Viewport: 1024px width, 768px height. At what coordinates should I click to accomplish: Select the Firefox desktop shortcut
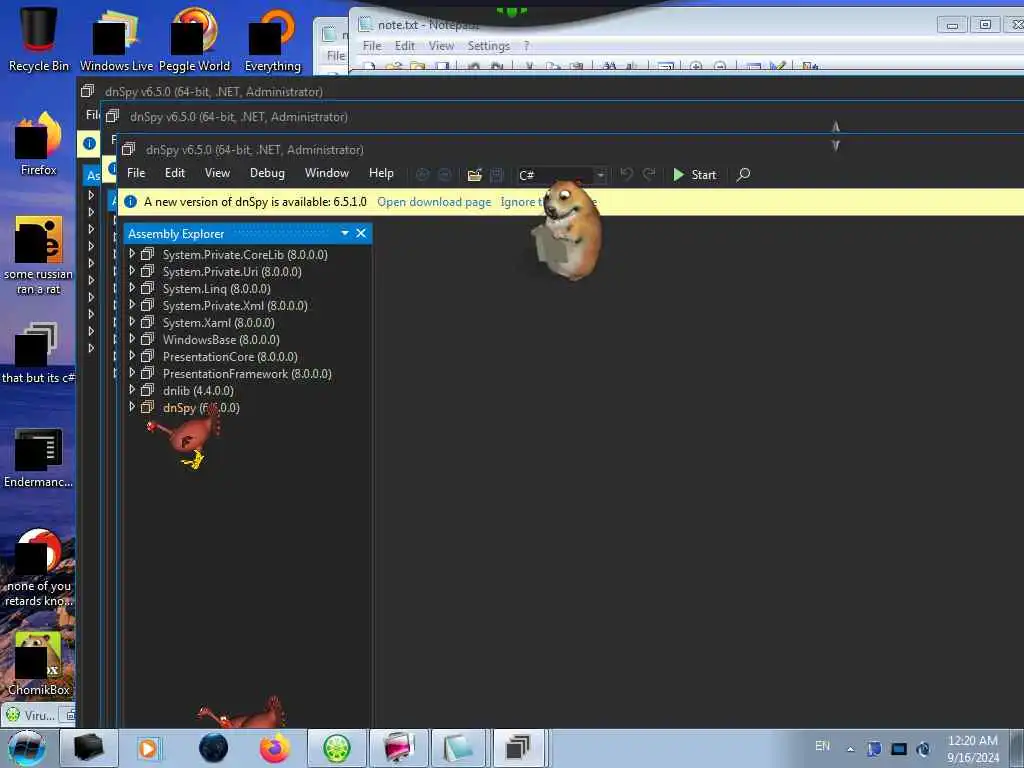[x=39, y=144]
